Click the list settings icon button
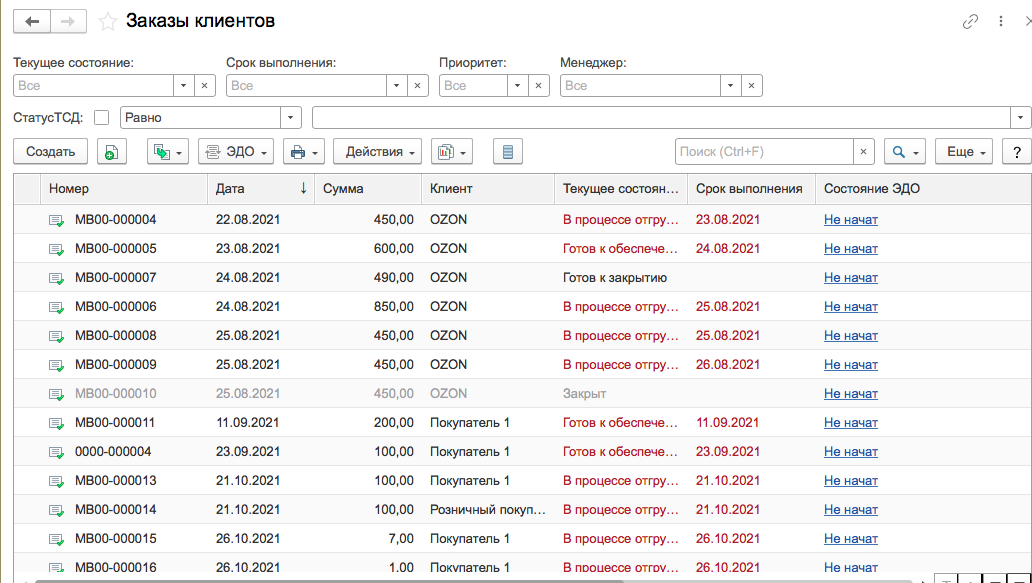This screenshot has height=583, width=1032. 507,151
